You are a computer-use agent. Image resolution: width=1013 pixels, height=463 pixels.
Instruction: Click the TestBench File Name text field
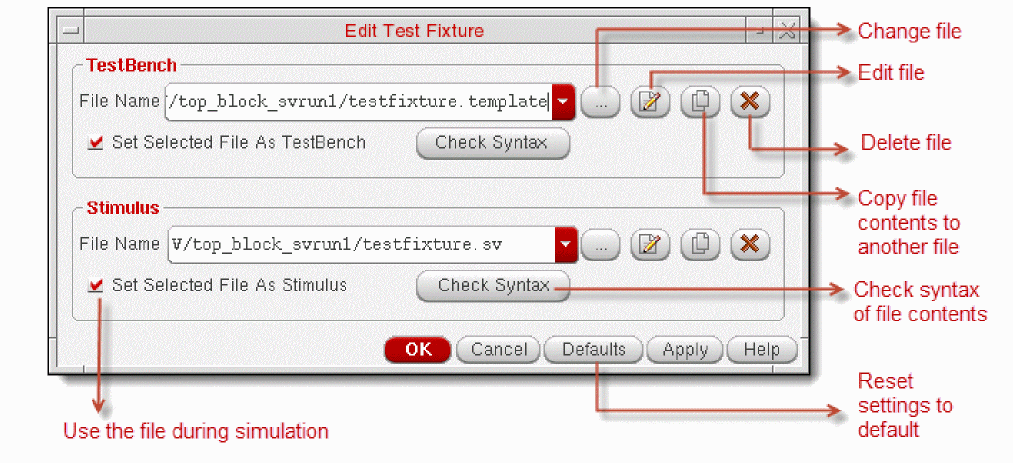point(358,102)
